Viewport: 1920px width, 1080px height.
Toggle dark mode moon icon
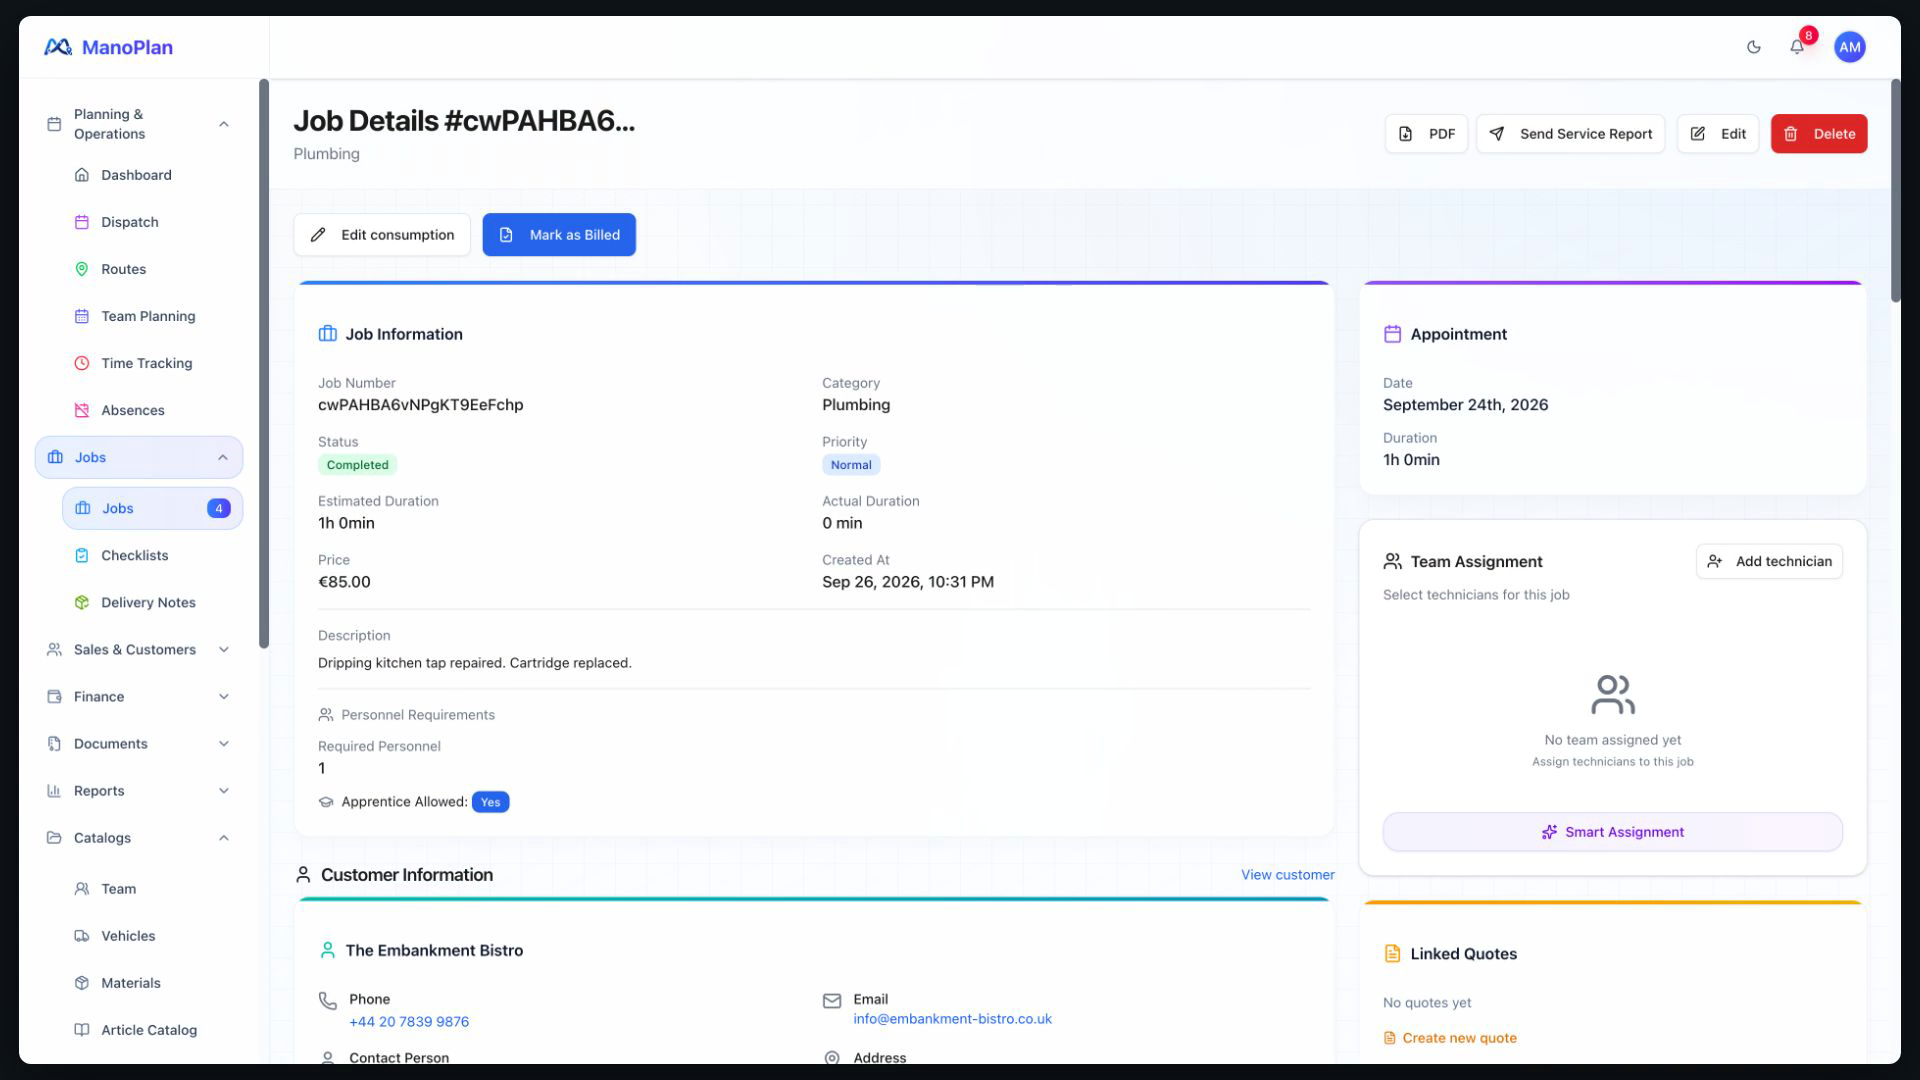tap(1753, 47)
